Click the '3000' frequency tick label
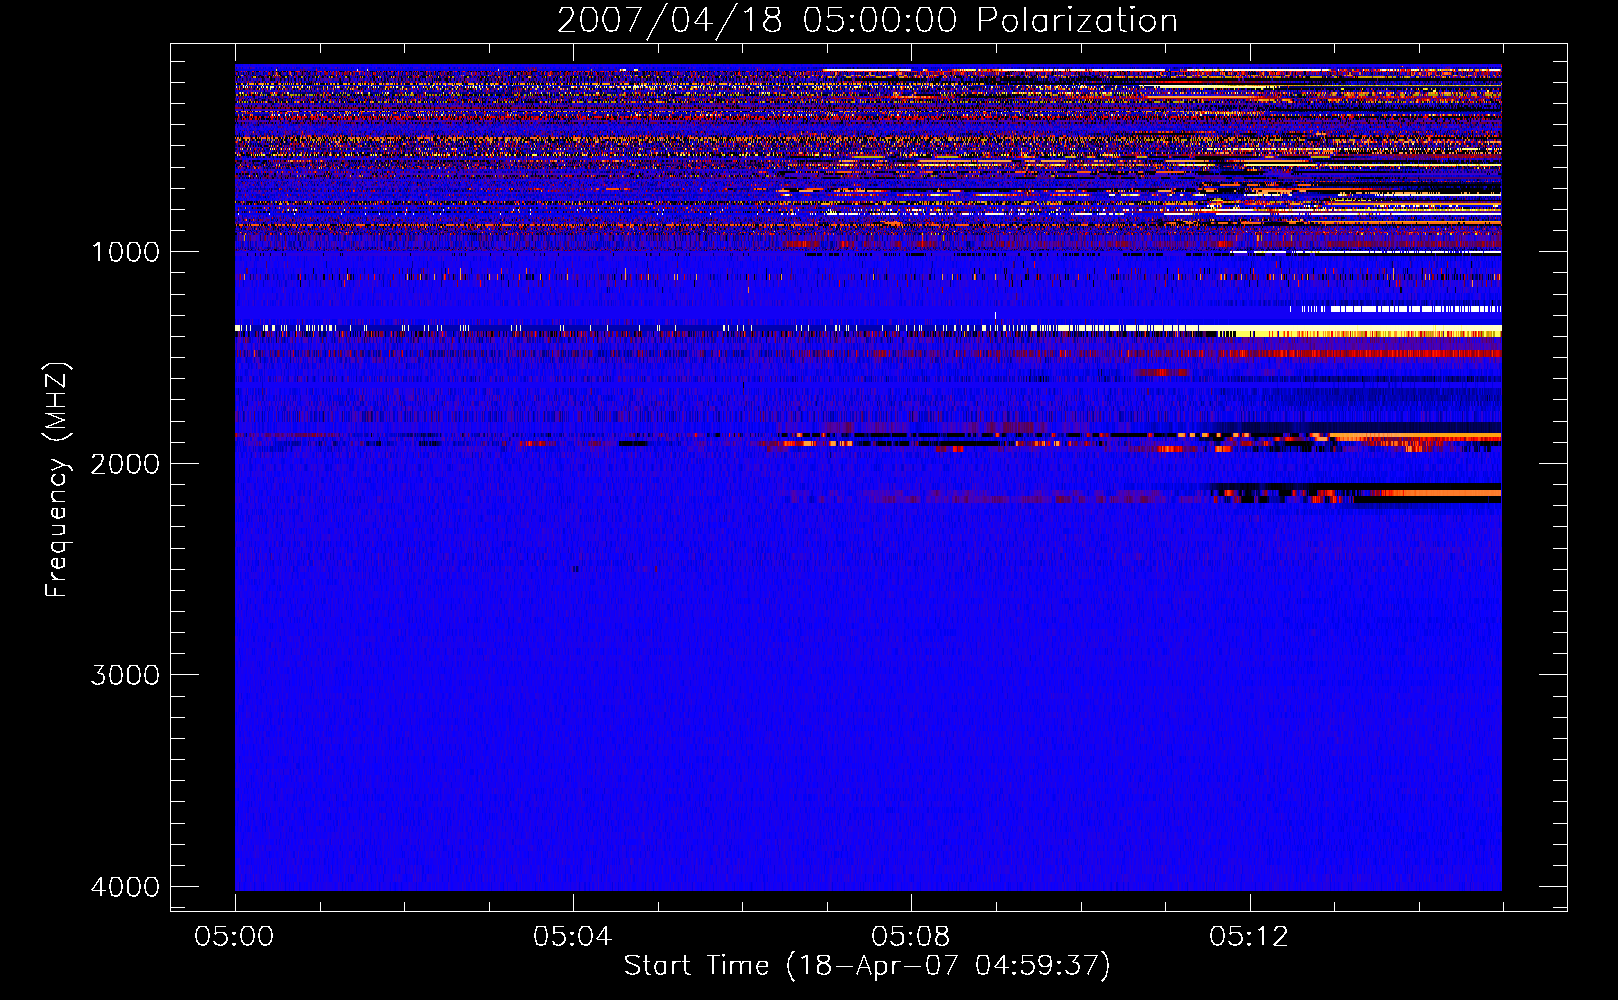1618x1000 pixels. pyautogui.click(x=125, y=675)
